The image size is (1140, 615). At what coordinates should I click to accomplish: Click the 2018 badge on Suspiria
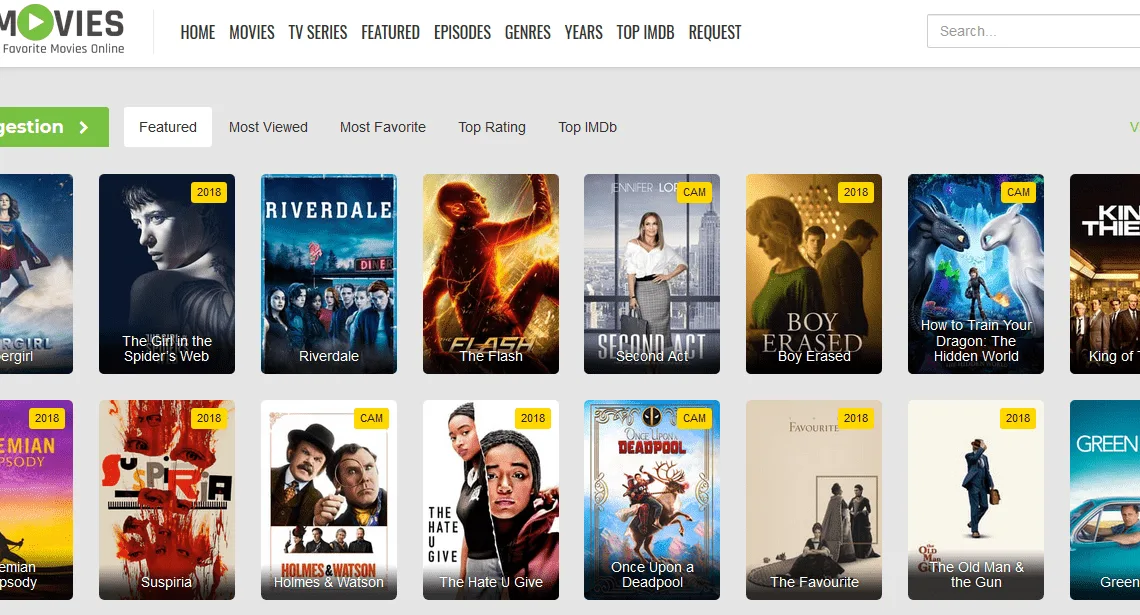tap(209, 418)
